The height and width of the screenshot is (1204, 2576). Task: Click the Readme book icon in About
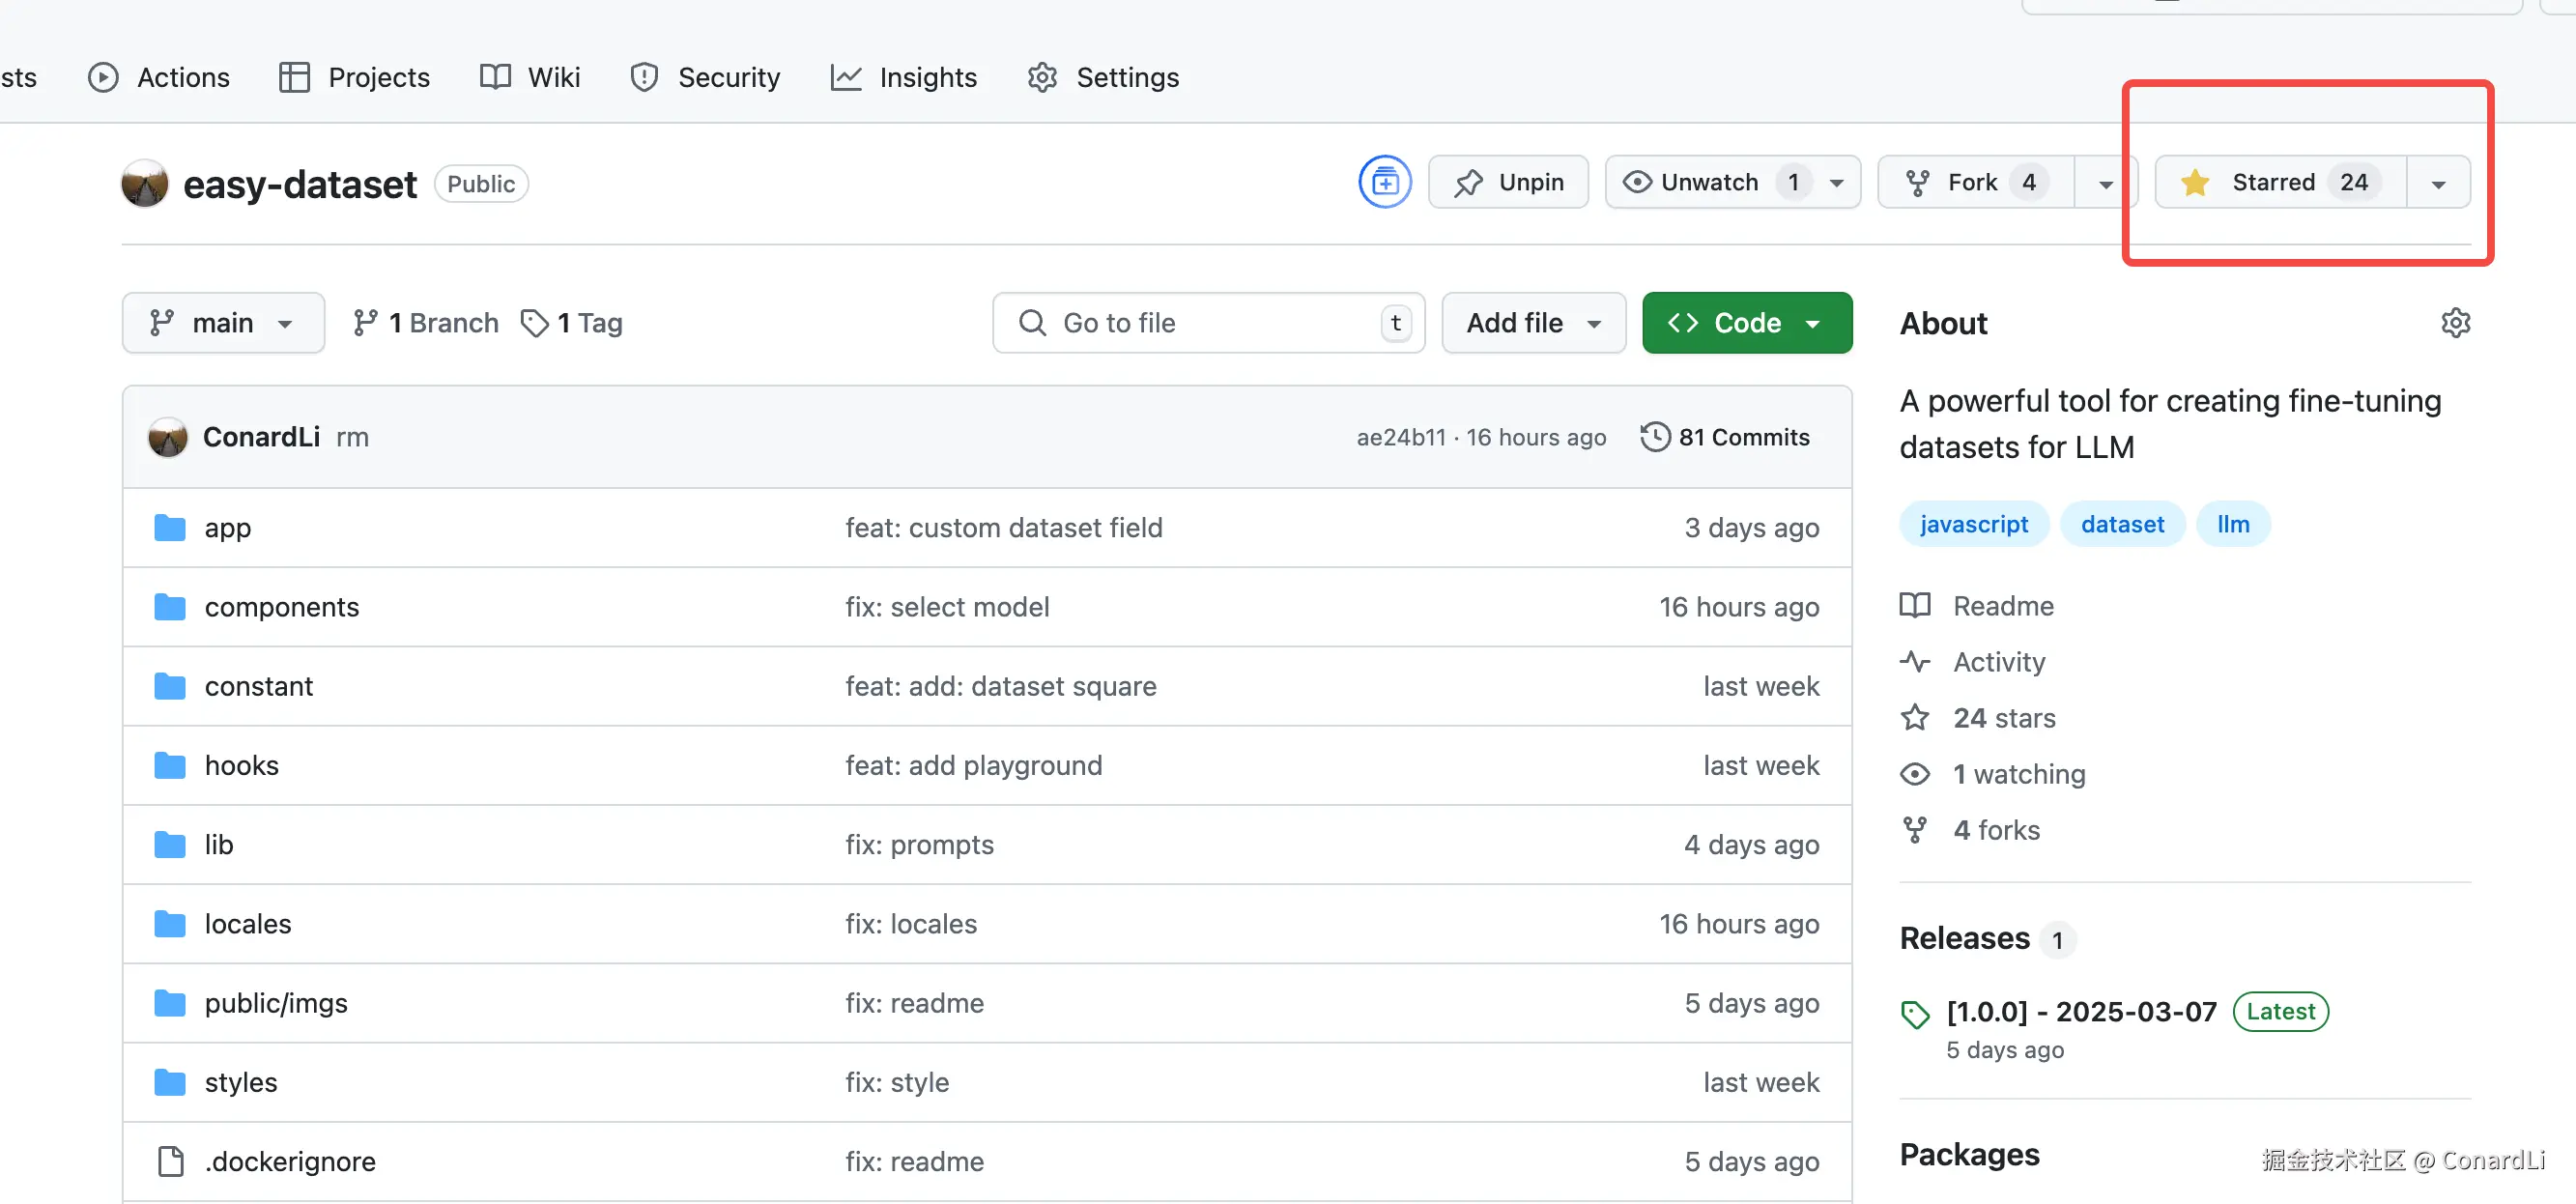pyautogui.click(x=1915, y=606)
